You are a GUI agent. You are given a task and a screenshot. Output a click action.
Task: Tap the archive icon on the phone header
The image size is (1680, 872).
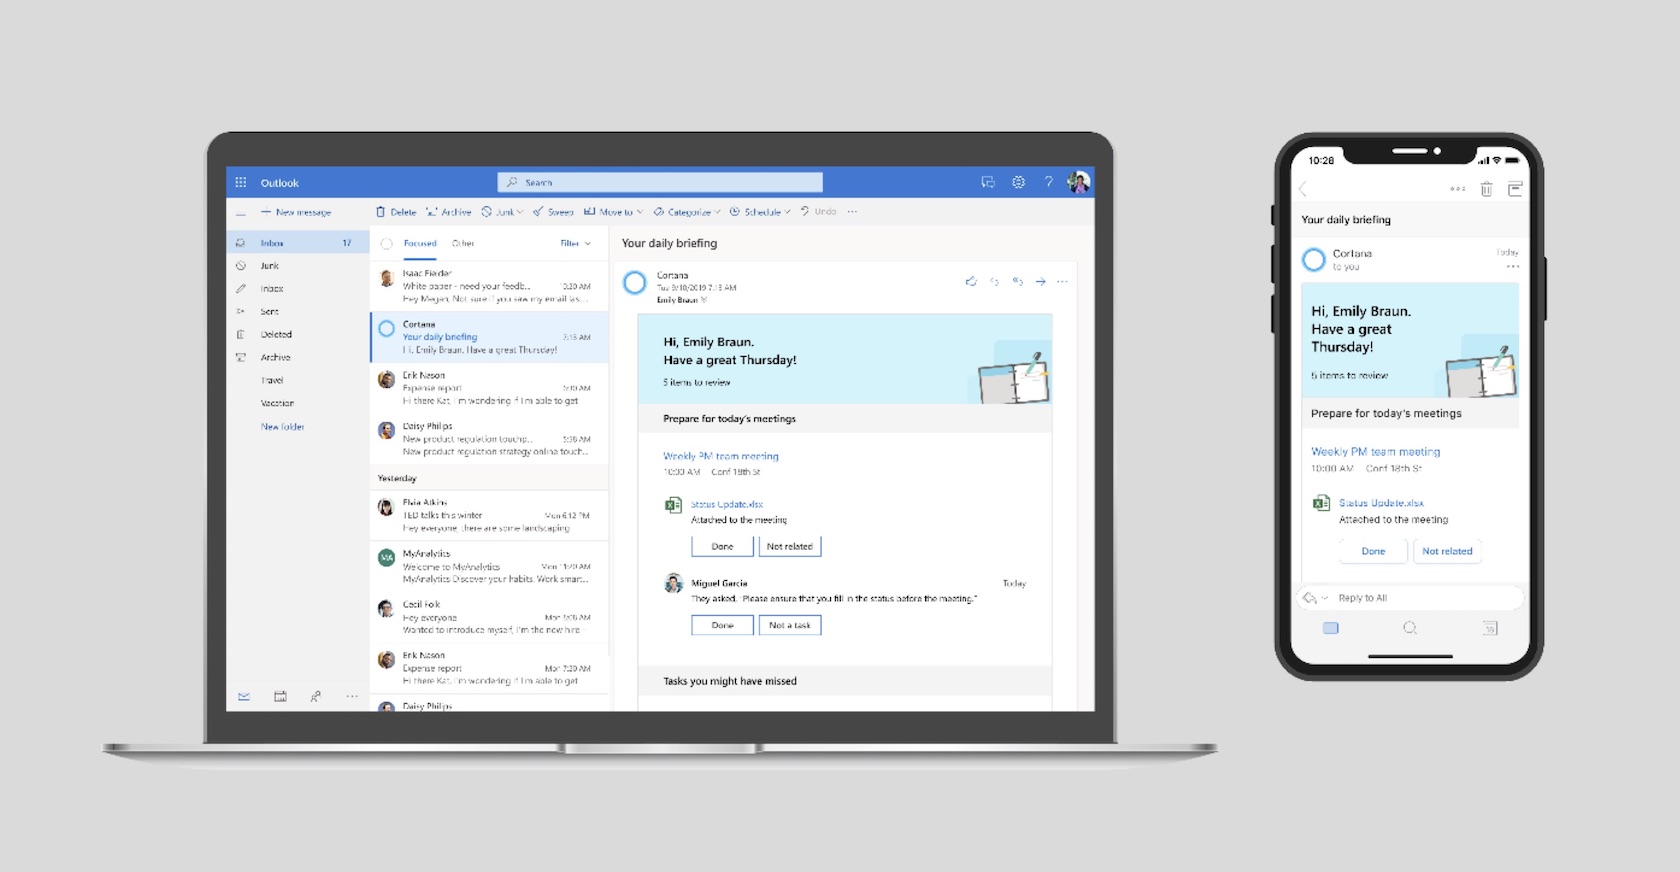[1515, 189]
